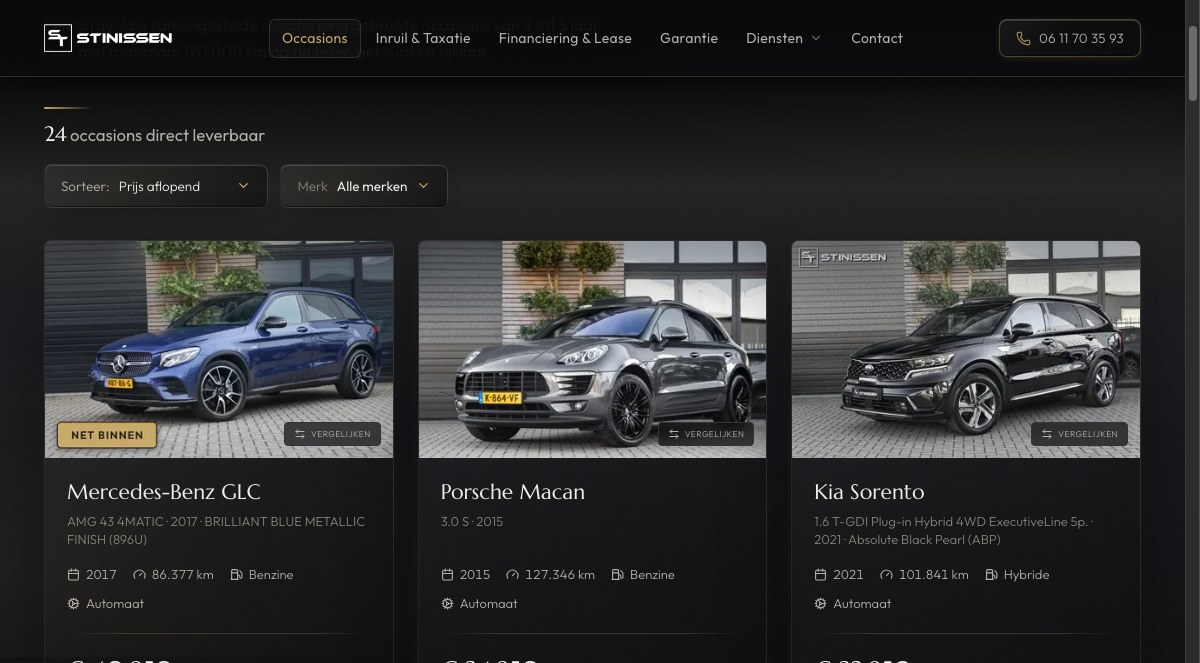1200x663 pixels.
Task: Toggle Vergelijken on the Kia Sorento
Action: tap(1080, 434)
